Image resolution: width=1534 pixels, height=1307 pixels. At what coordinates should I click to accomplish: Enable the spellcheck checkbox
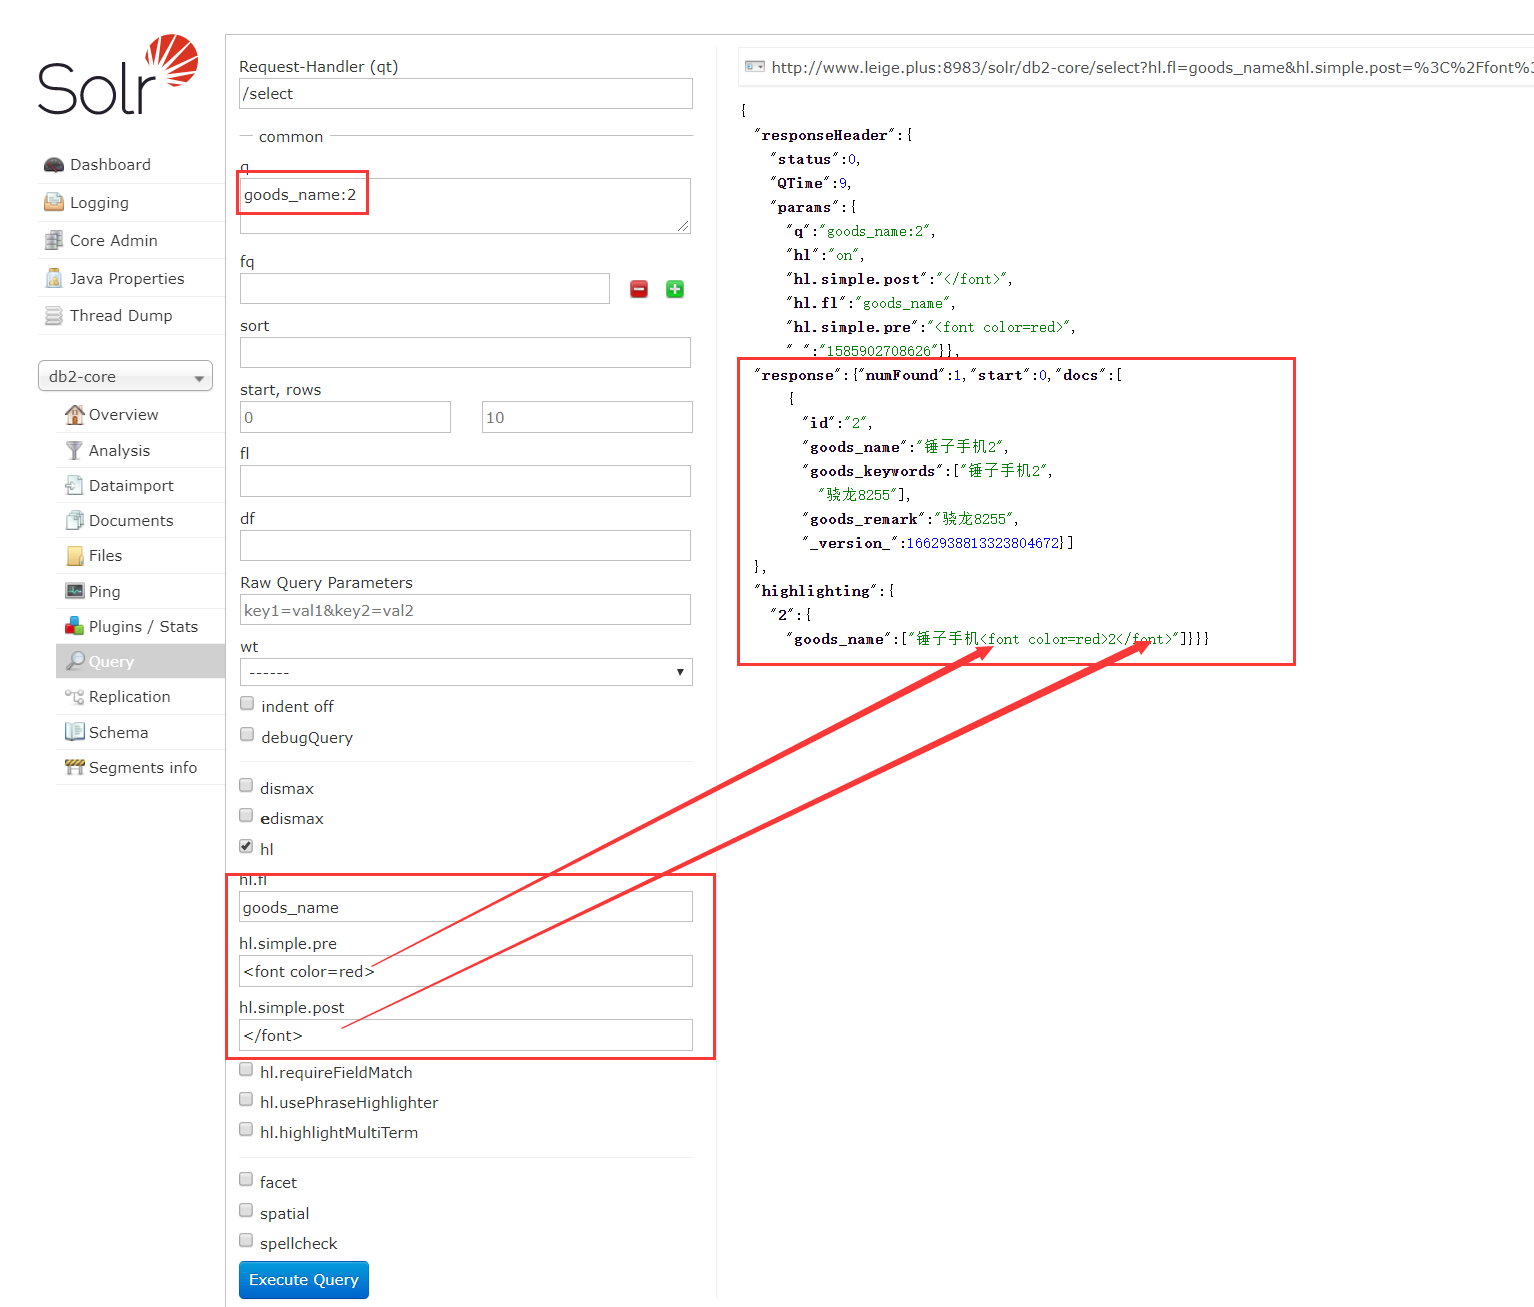click(x=246, y=1241)
